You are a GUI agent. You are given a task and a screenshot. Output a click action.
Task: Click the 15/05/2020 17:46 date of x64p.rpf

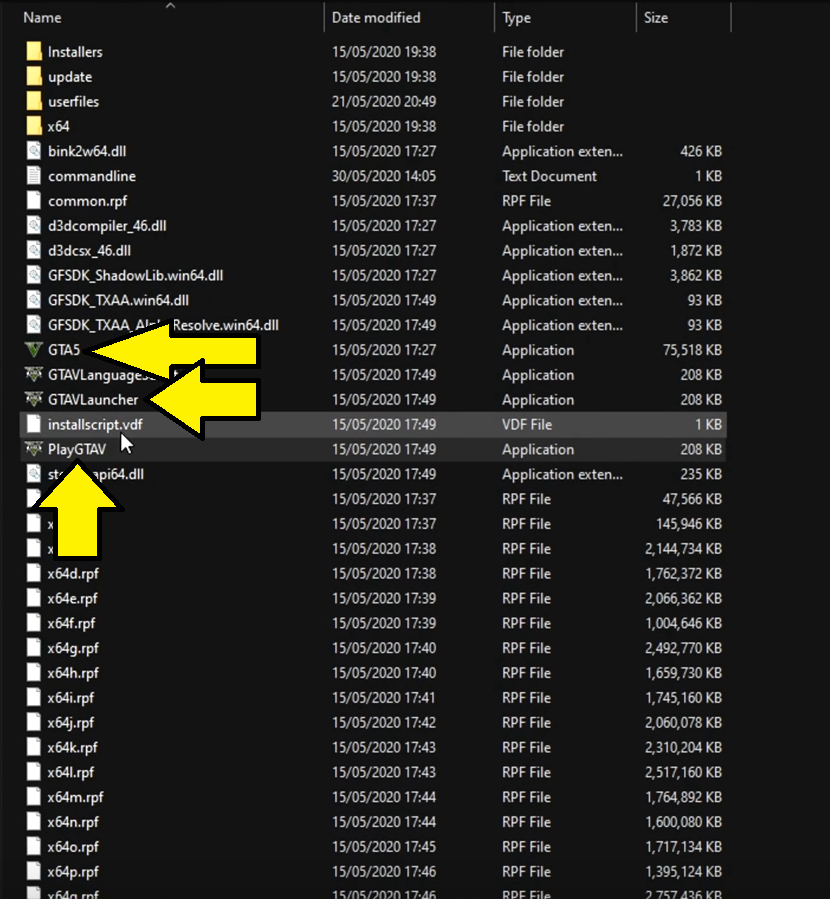[x=384, y=871]
